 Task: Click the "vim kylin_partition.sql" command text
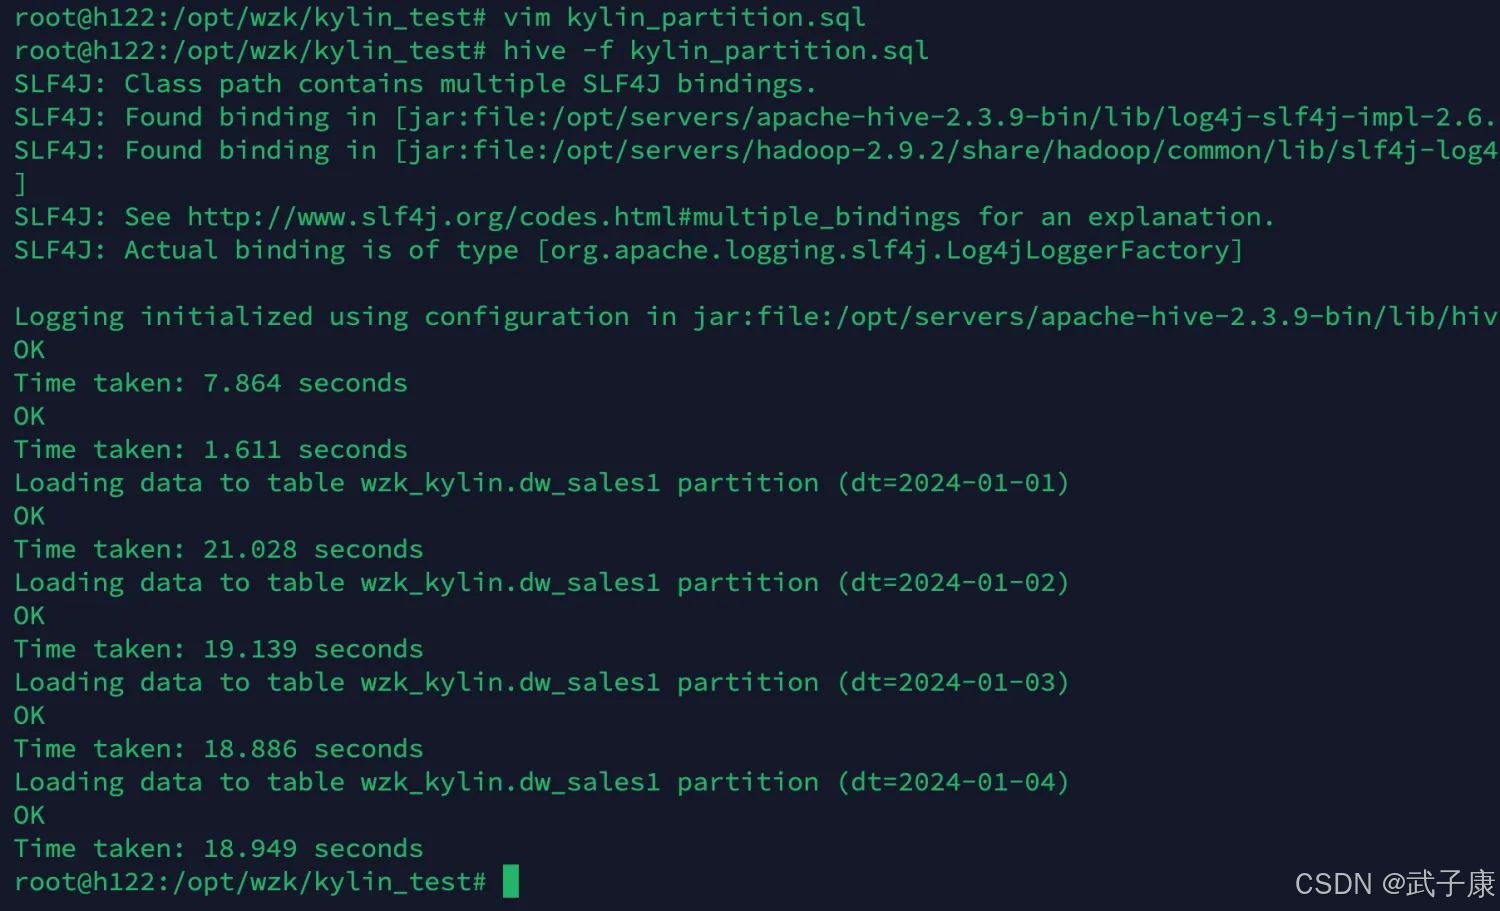684,18
